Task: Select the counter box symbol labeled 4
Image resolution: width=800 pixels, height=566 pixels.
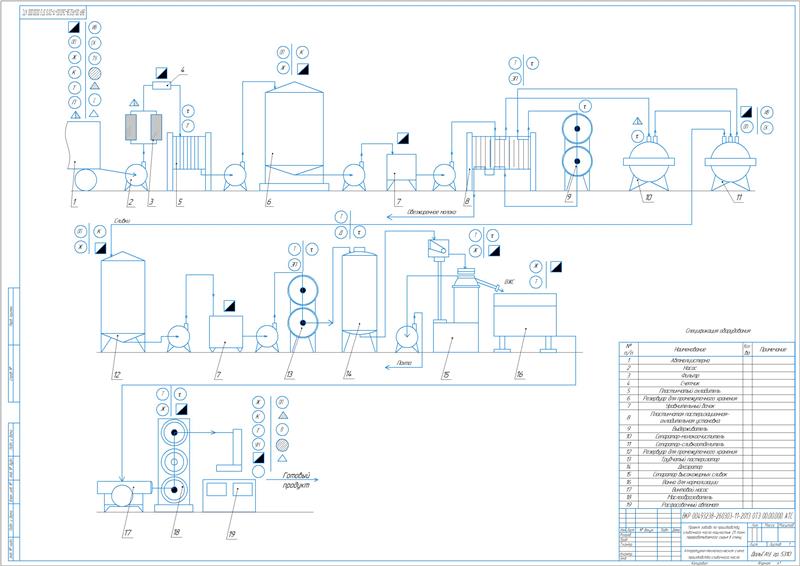Action: click(x=162, y=86)
